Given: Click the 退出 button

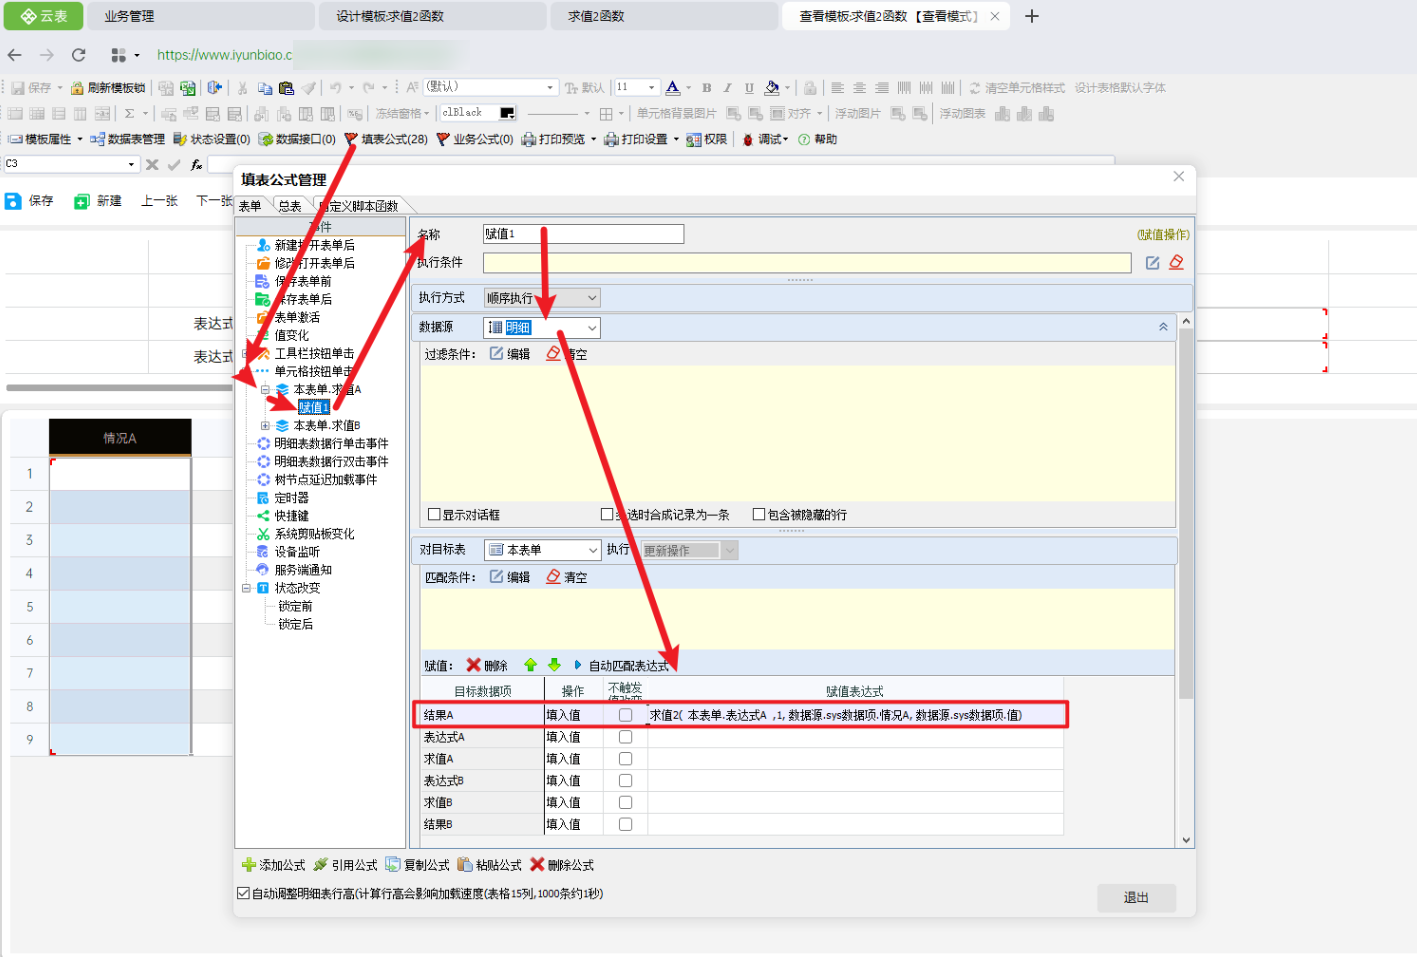Looking at the screenshot, I should 1136,898.
